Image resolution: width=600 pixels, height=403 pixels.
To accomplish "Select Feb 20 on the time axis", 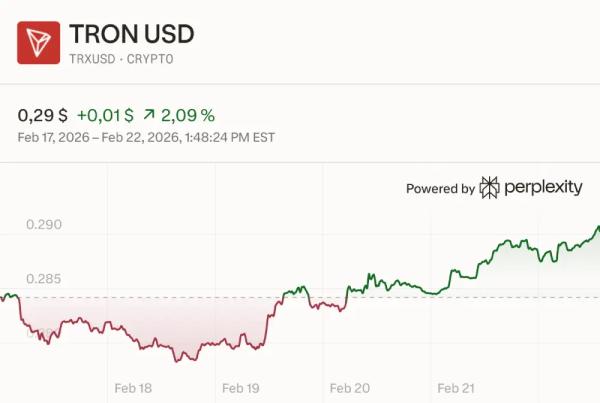I will pyautogui.click(x=349, y=388).
